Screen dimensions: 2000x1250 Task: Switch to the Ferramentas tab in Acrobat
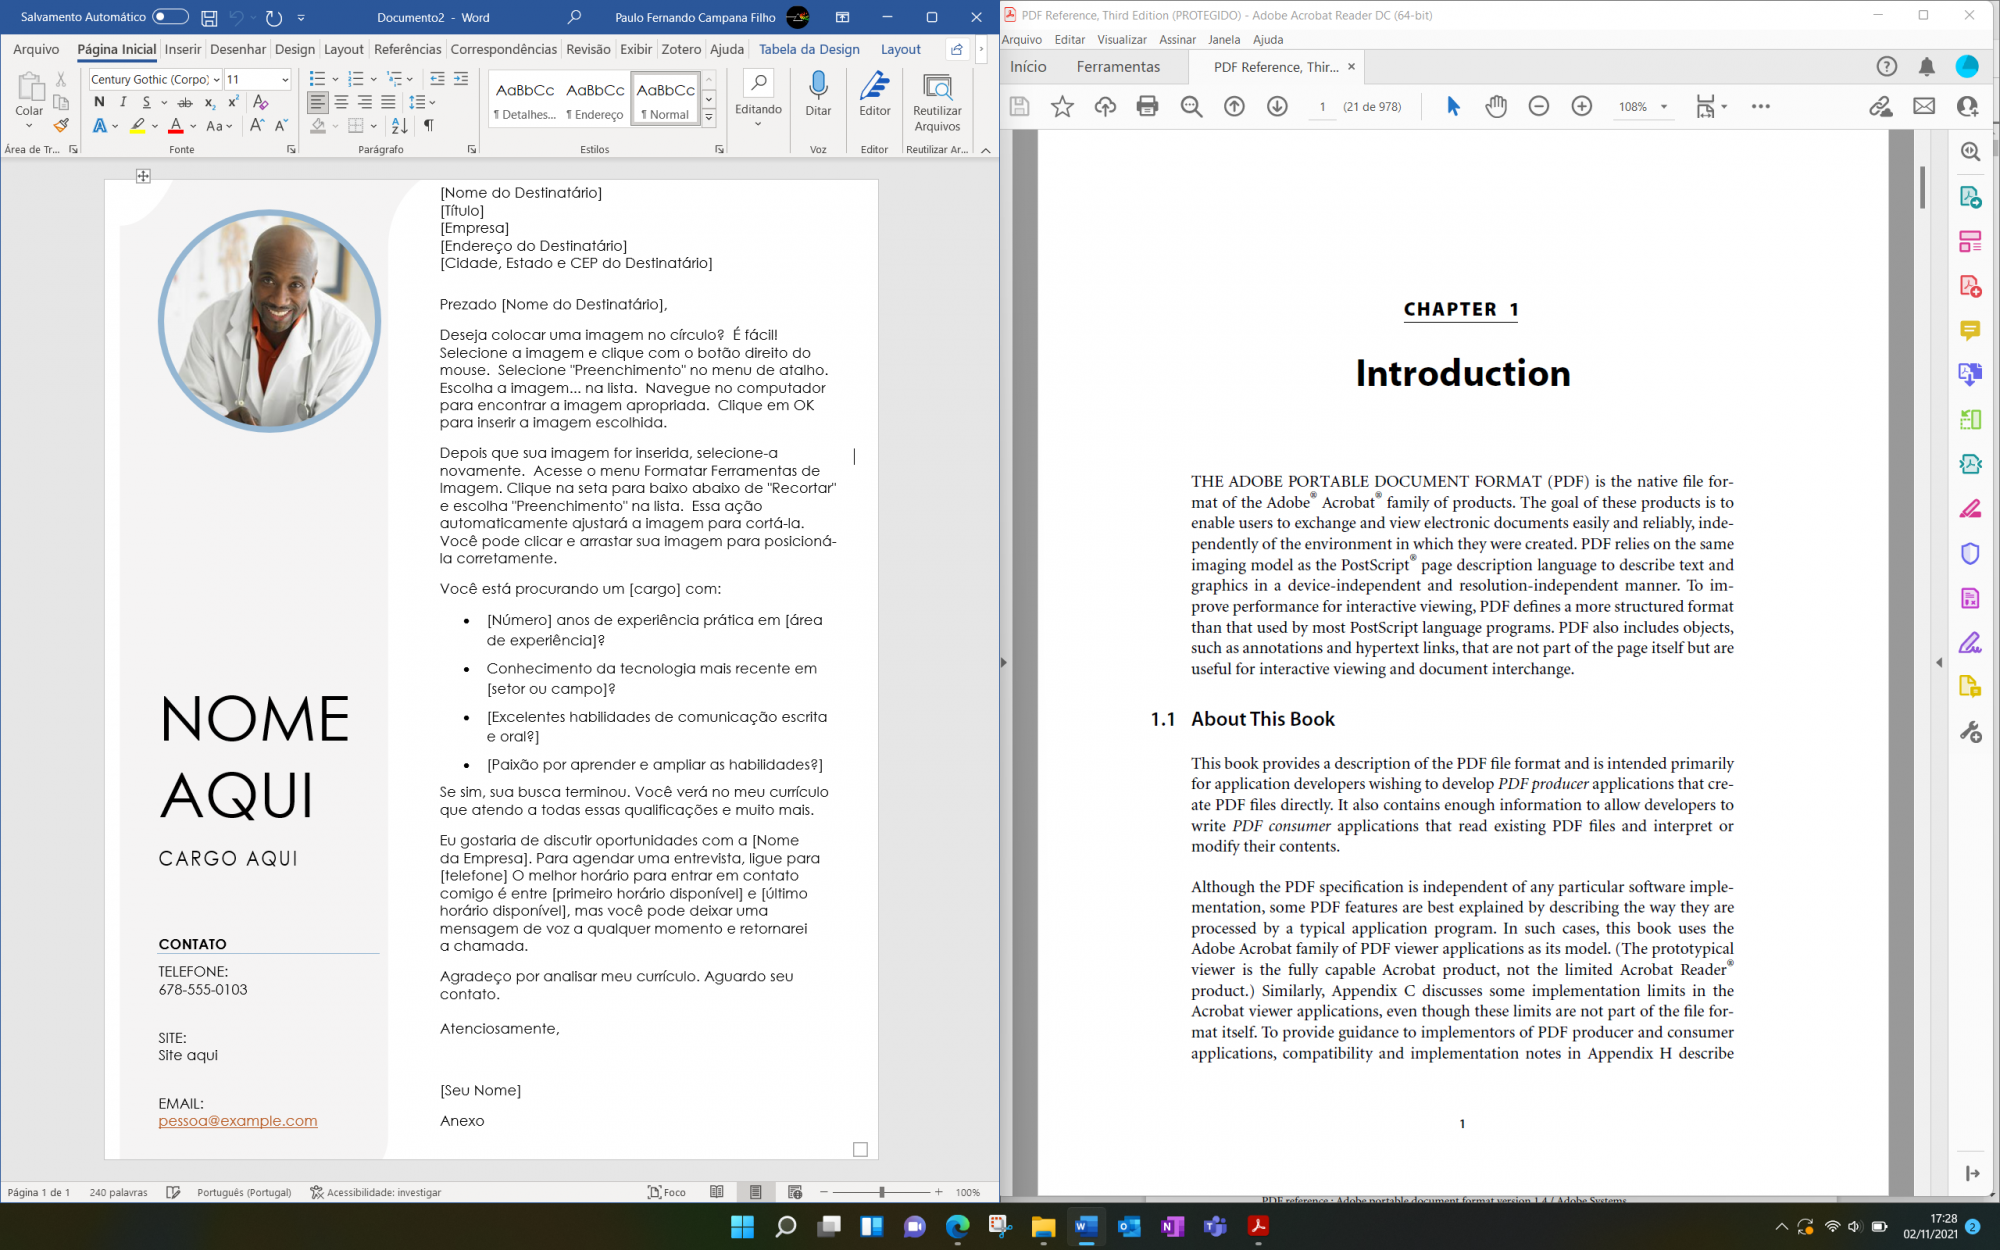(x=1118, y=67)
